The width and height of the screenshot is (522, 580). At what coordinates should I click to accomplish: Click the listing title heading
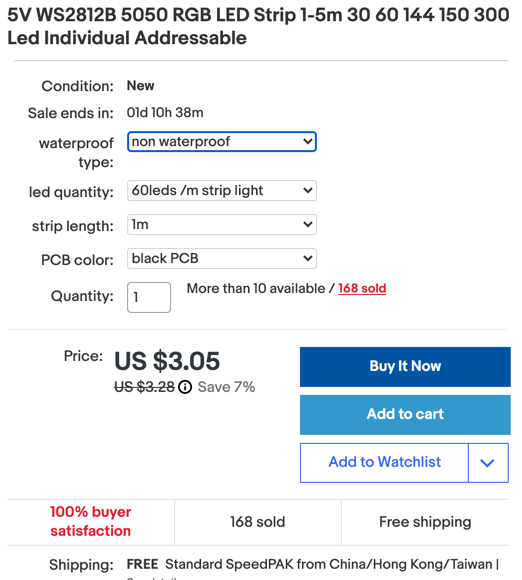click(x=258, y=26)
